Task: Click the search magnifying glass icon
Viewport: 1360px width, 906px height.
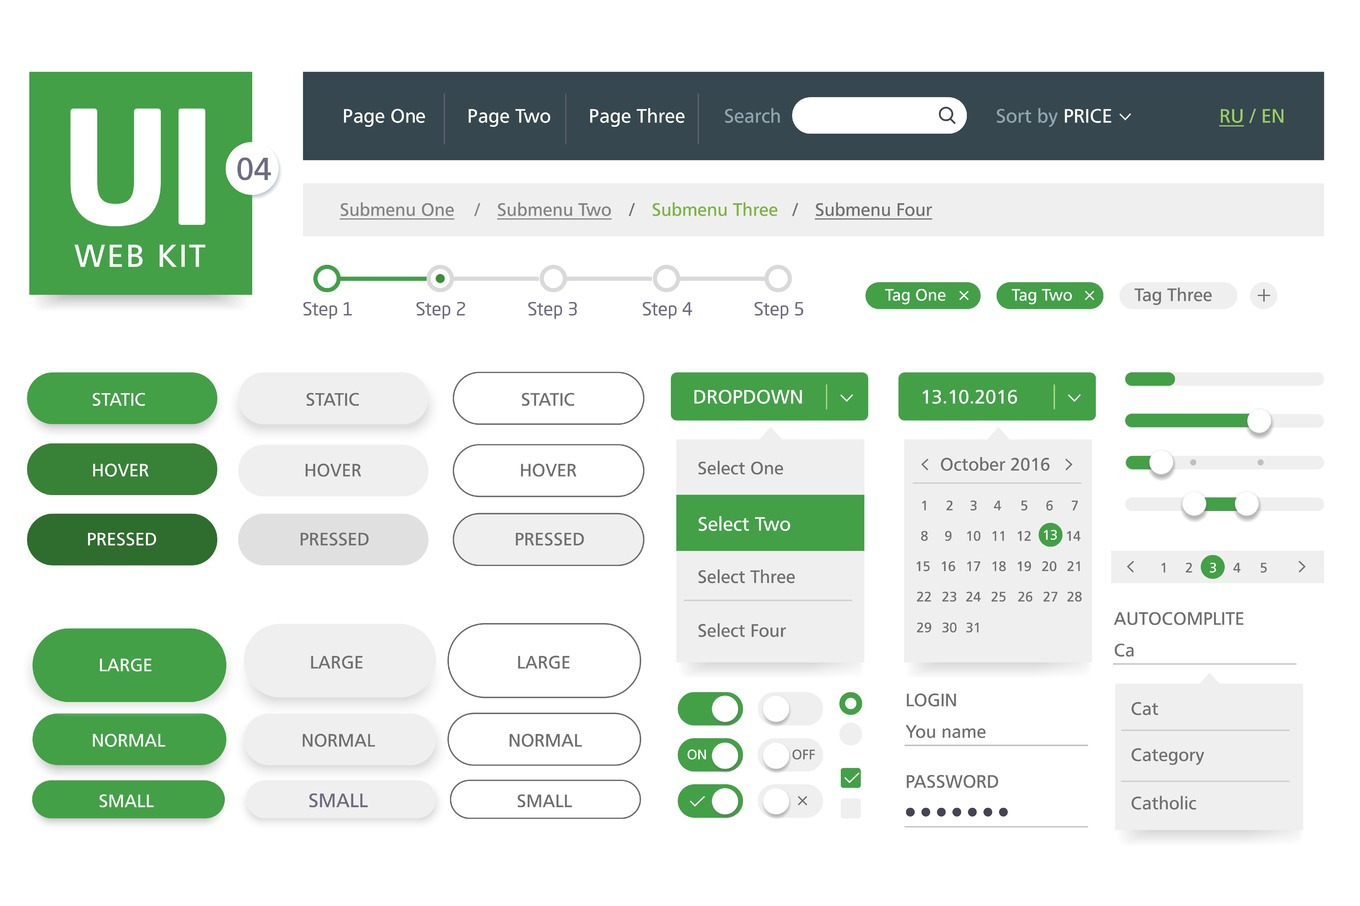Action: tap(945, 115)
